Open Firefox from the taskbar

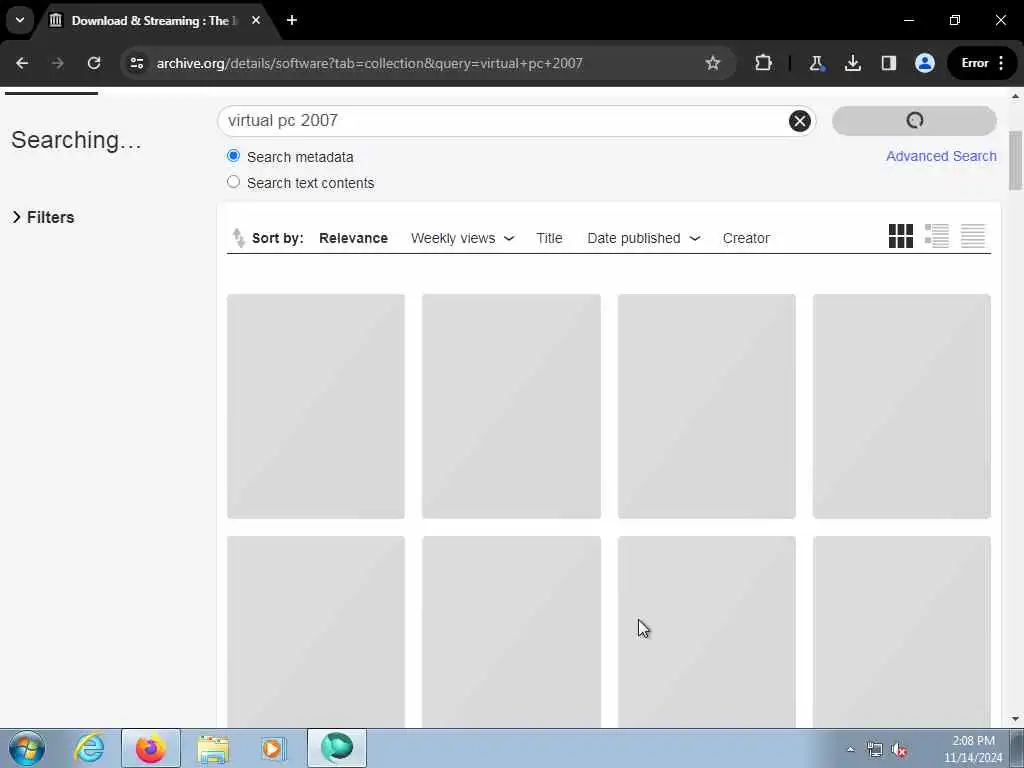(150, 748)
